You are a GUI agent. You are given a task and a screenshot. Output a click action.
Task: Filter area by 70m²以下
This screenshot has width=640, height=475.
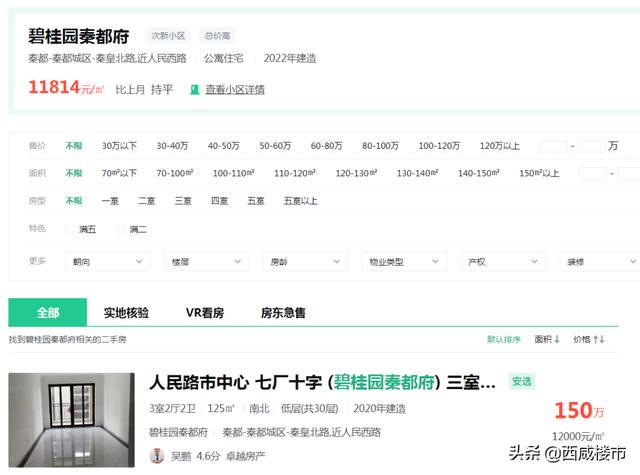click(x=119, y=173)
